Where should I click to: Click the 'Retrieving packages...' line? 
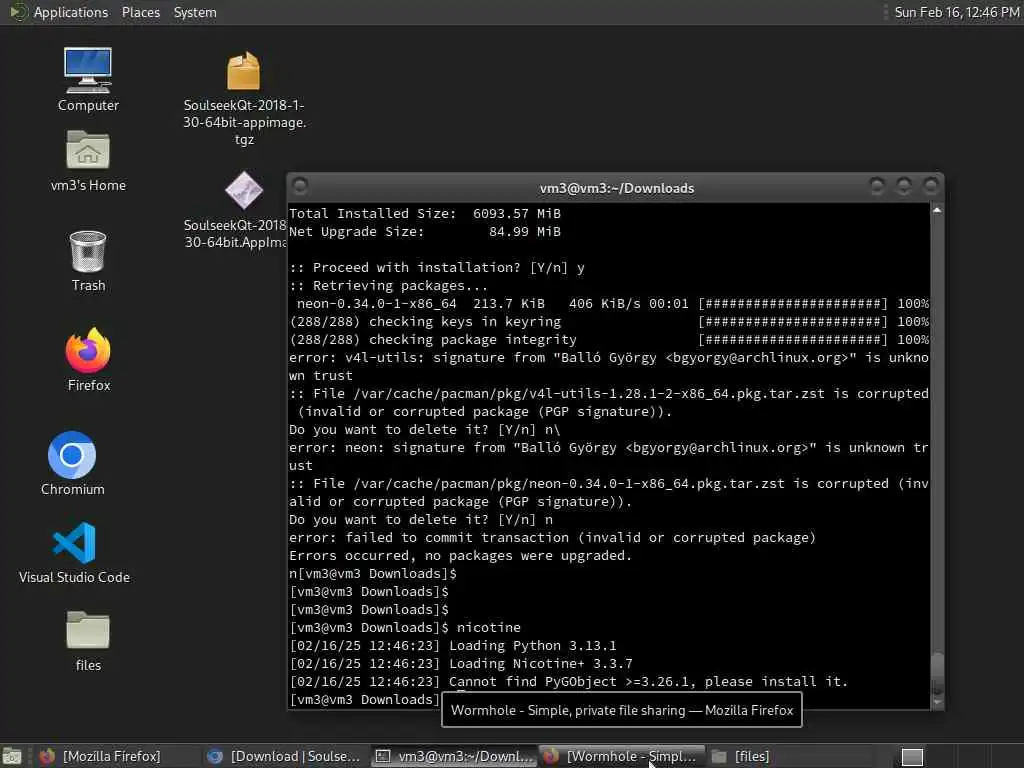coord(389,286)
